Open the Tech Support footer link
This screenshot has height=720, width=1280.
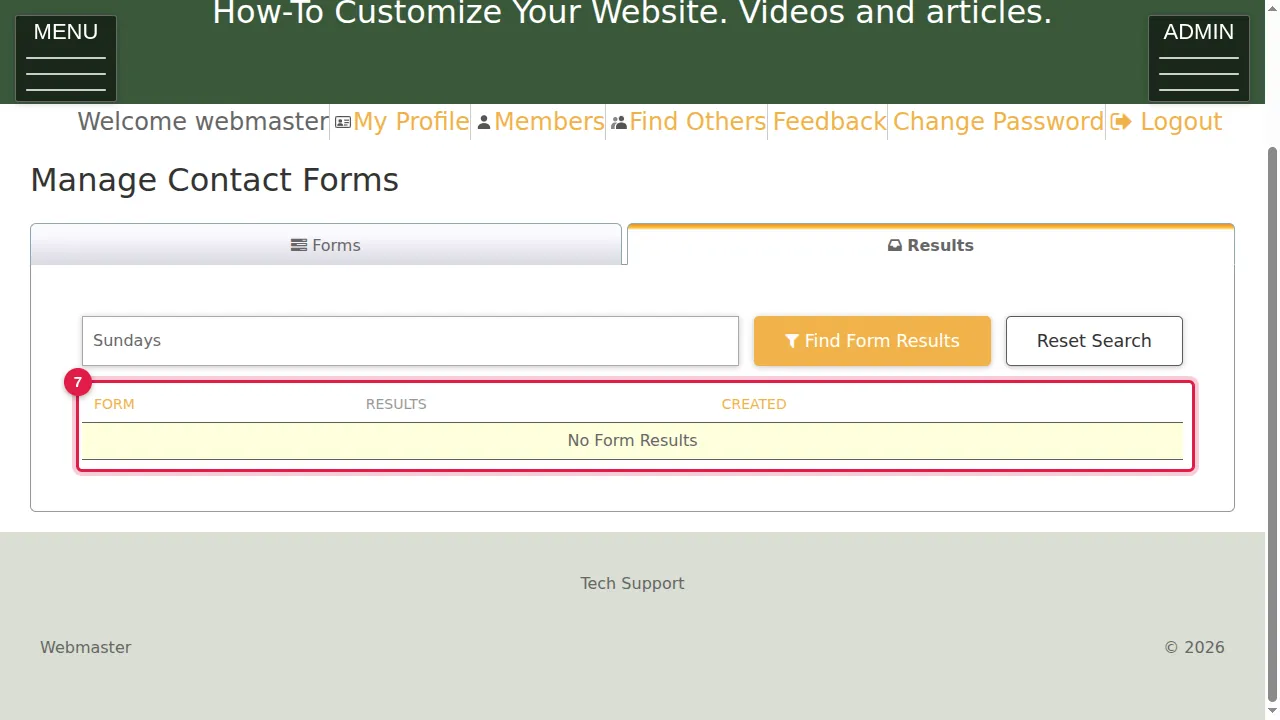632,583
